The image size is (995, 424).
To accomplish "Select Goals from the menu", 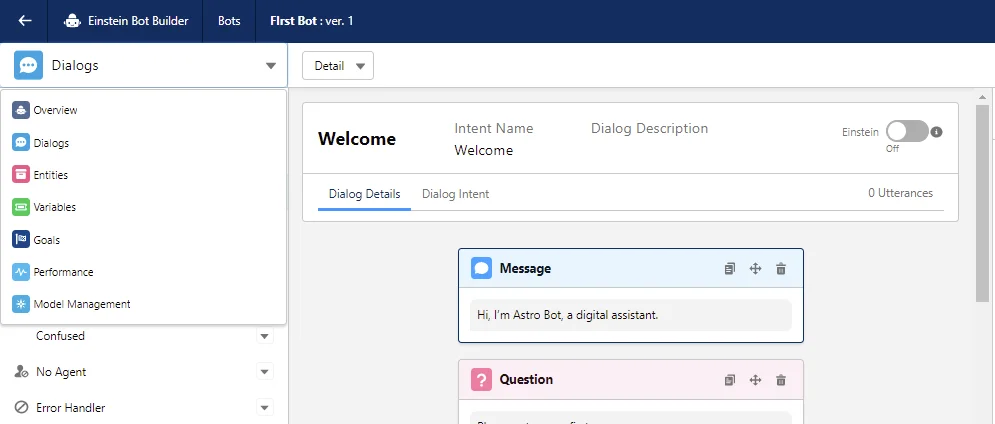I will [143, 239].
